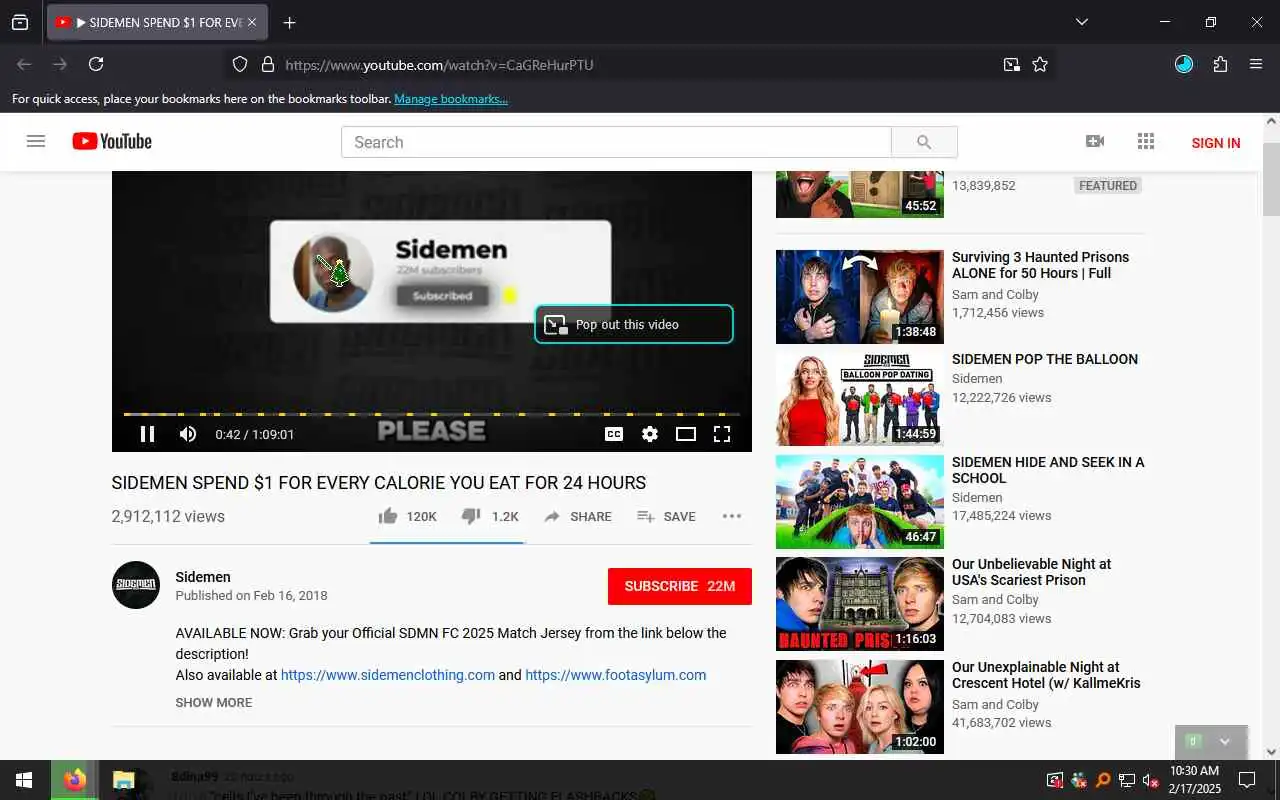Open the network tray icon

point(1127,780)
